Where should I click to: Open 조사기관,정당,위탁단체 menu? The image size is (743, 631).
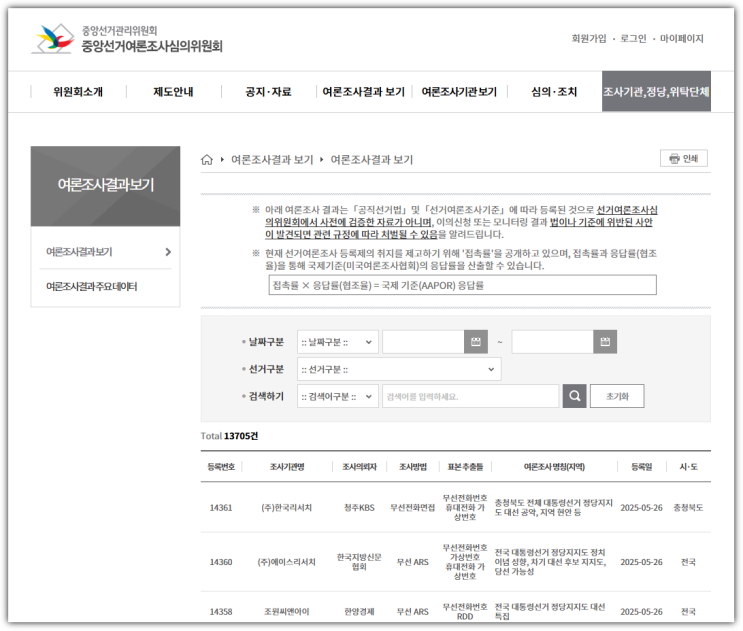tap(656, 91)
